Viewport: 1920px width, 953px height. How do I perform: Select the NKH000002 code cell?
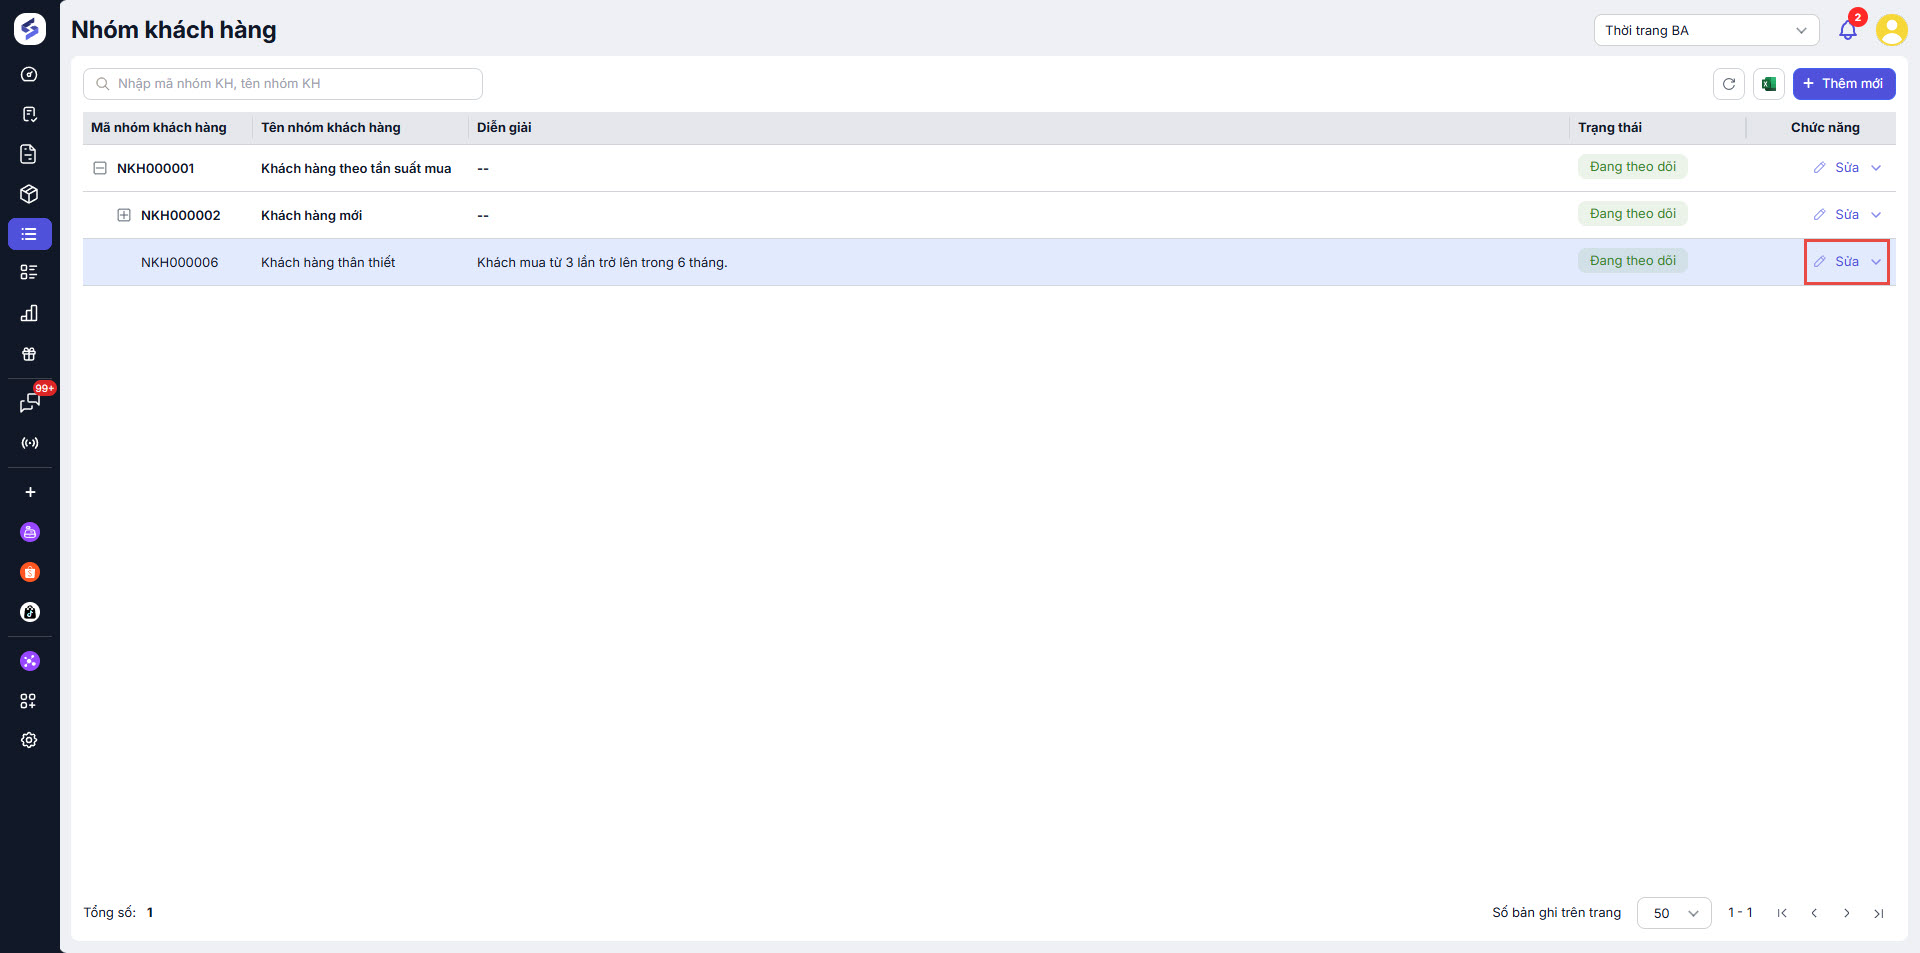(181, 215)
